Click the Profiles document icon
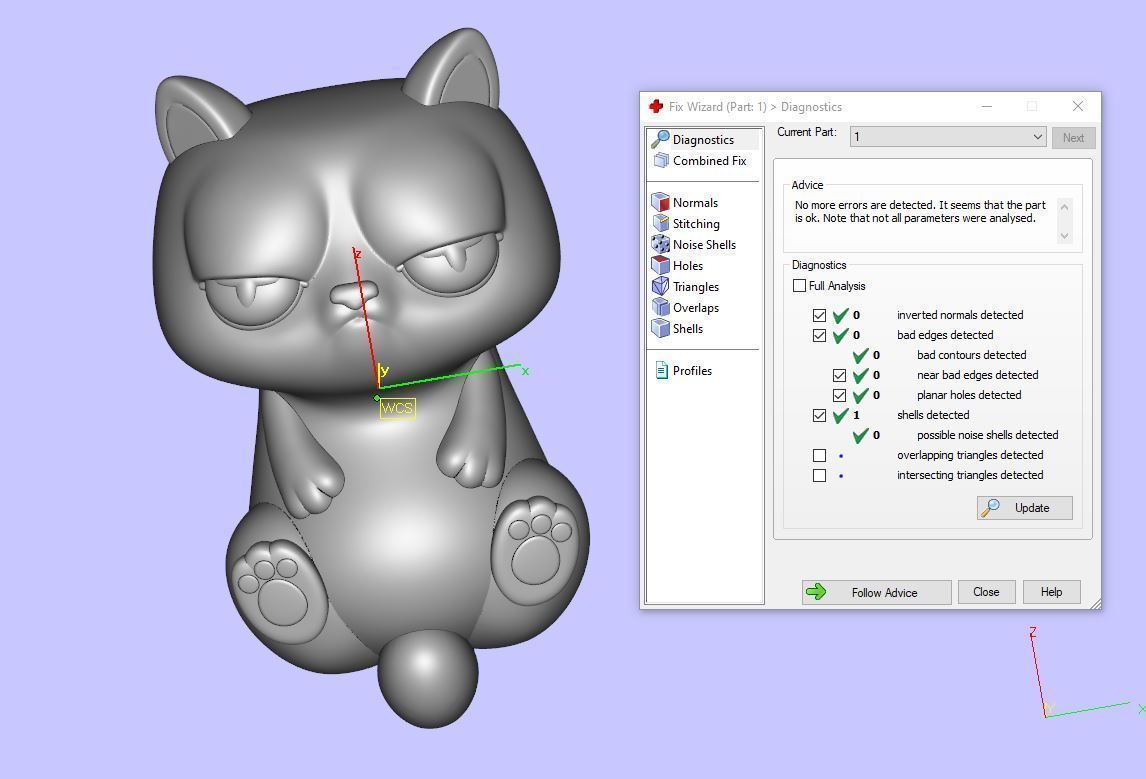Viewport: 1146px width, 779px height. click(x=661, y=370)
